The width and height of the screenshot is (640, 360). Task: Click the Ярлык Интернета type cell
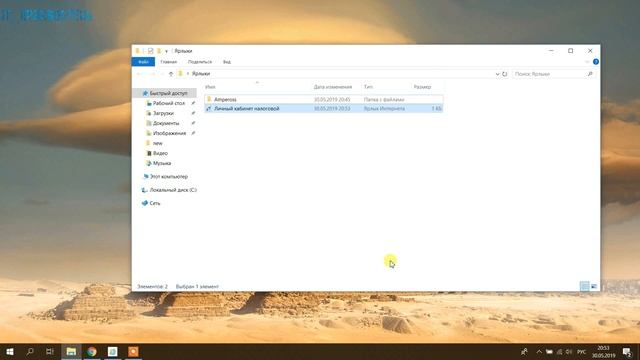click(x=384, y=109)
